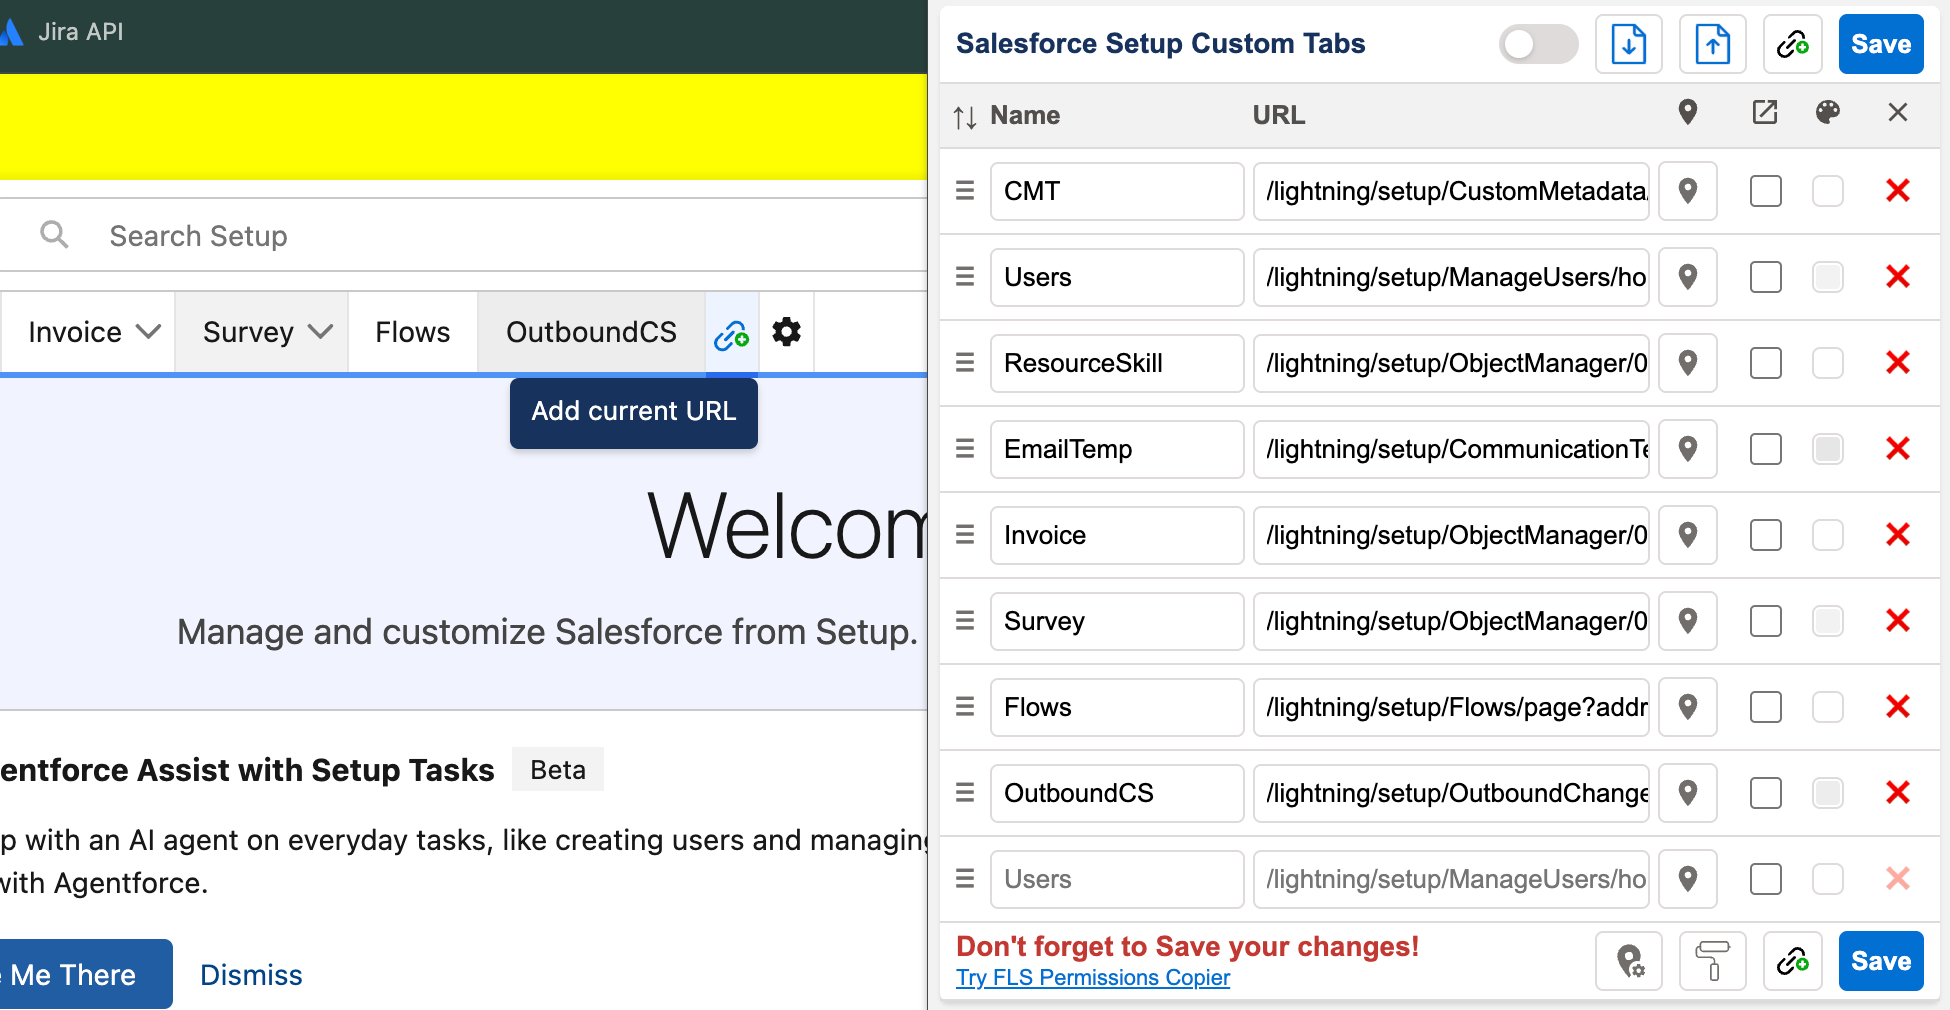This screenshot has width=1950, height=1010.
Task: Click the paint roller icon in panel footer
Action: click(x=1713, y=961)
